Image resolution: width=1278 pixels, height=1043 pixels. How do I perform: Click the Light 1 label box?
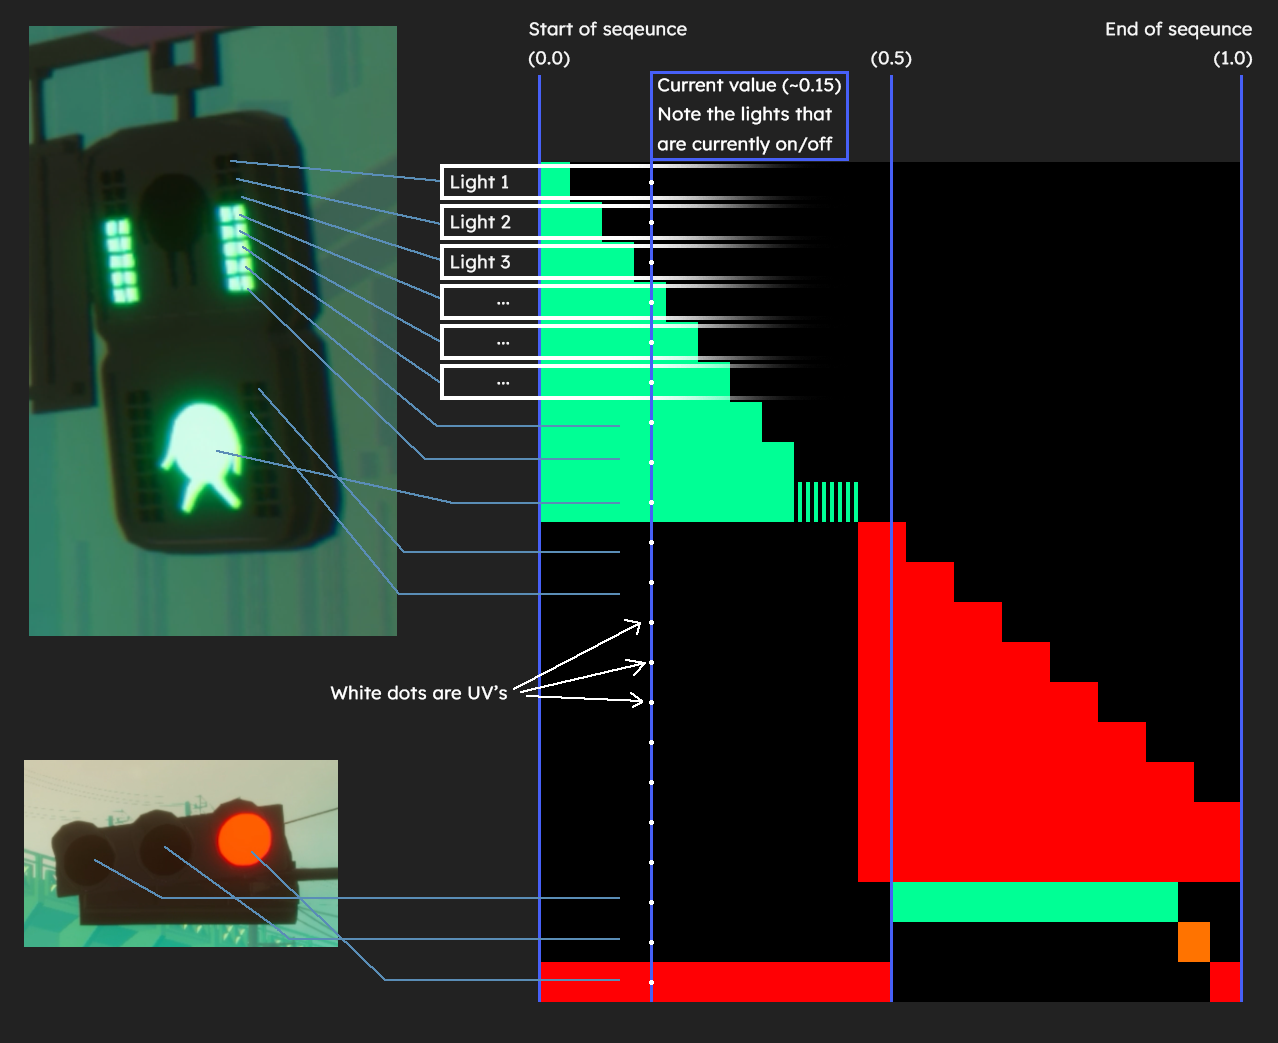coord(489,182)
